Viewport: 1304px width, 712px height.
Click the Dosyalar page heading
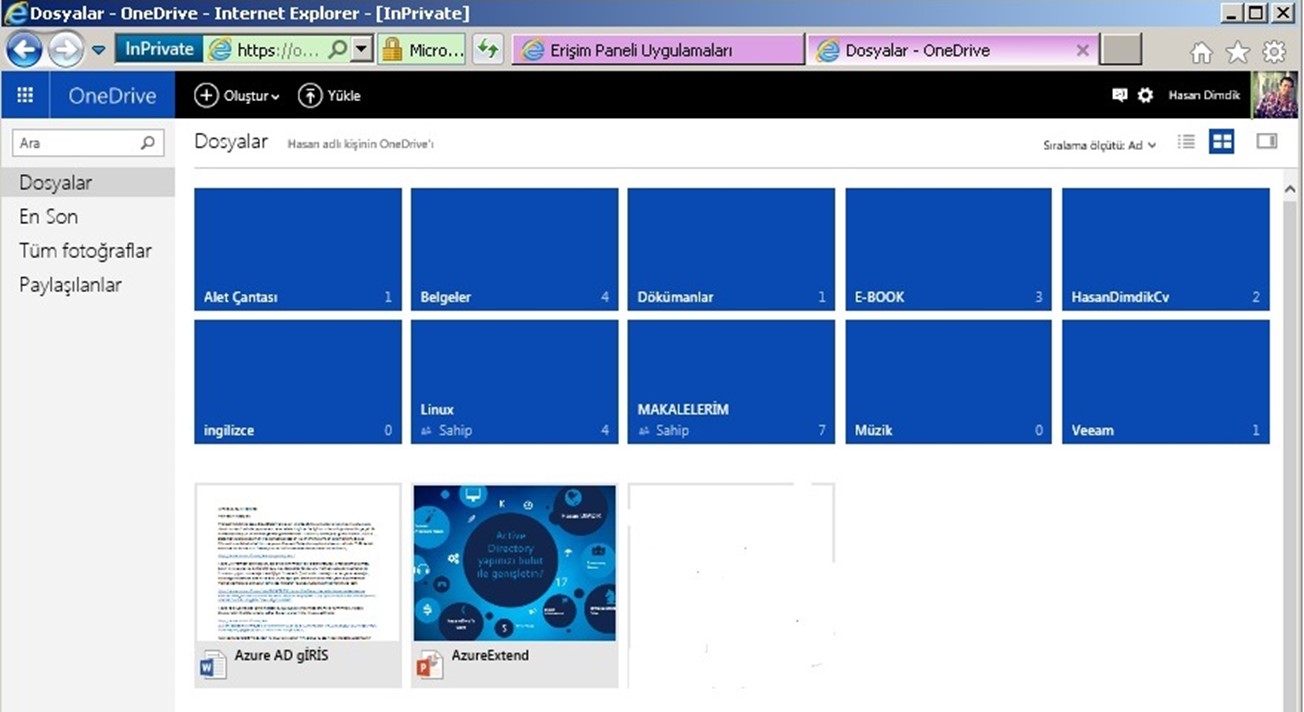coord(231,142)
